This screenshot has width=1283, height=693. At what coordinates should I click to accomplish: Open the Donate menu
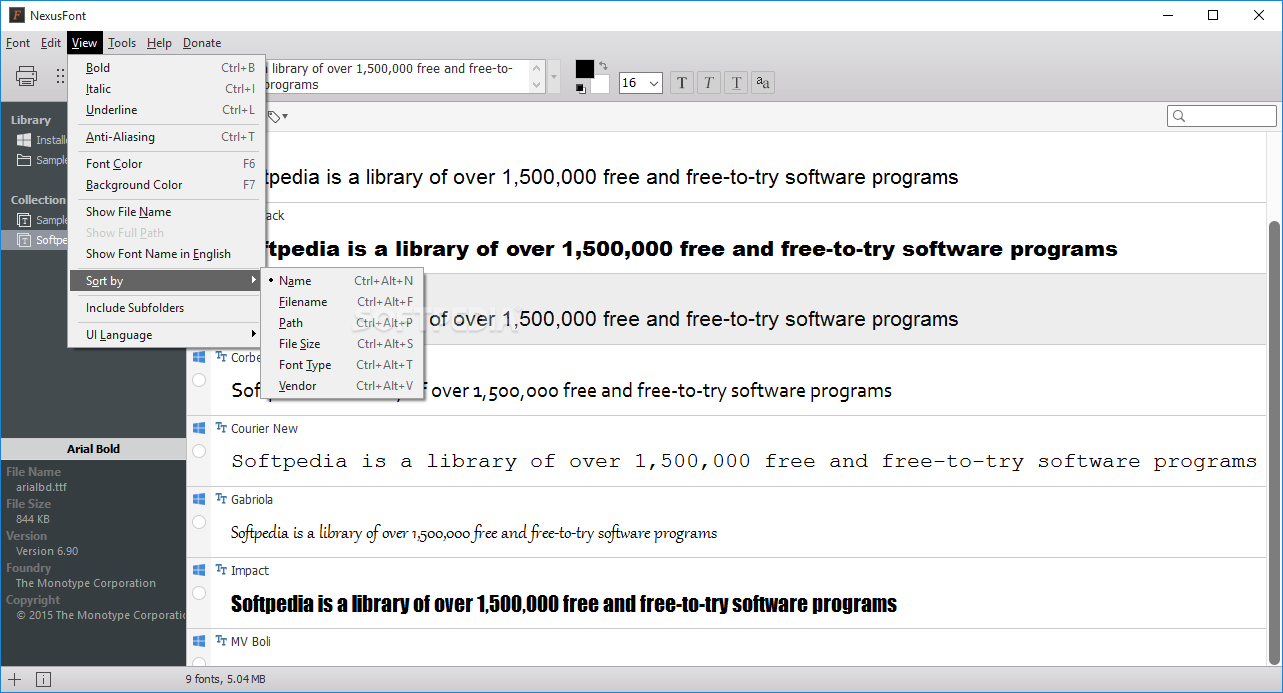(202, 43)
